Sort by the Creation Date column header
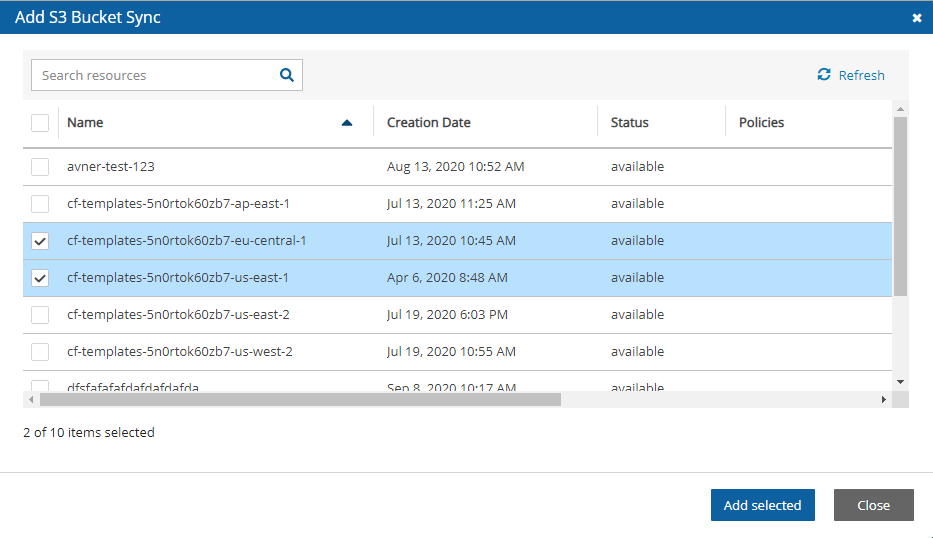Image resolution: width=933 pixels, height=538 pixels. (429, 123)
